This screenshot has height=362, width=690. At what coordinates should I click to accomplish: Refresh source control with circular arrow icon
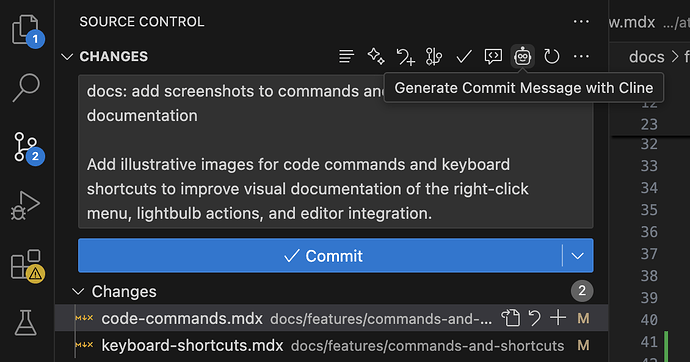[551, 56]
